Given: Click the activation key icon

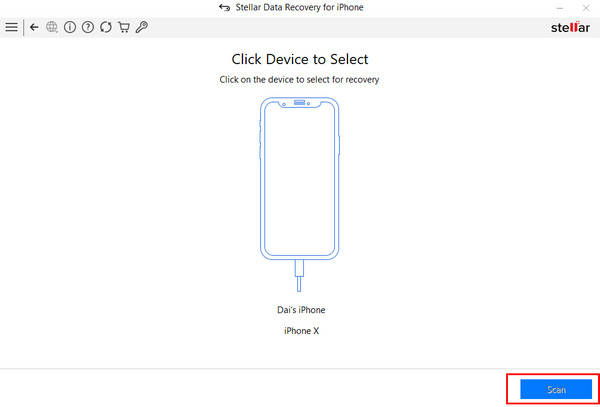Looking at the screenshot, I should (142, 27).
